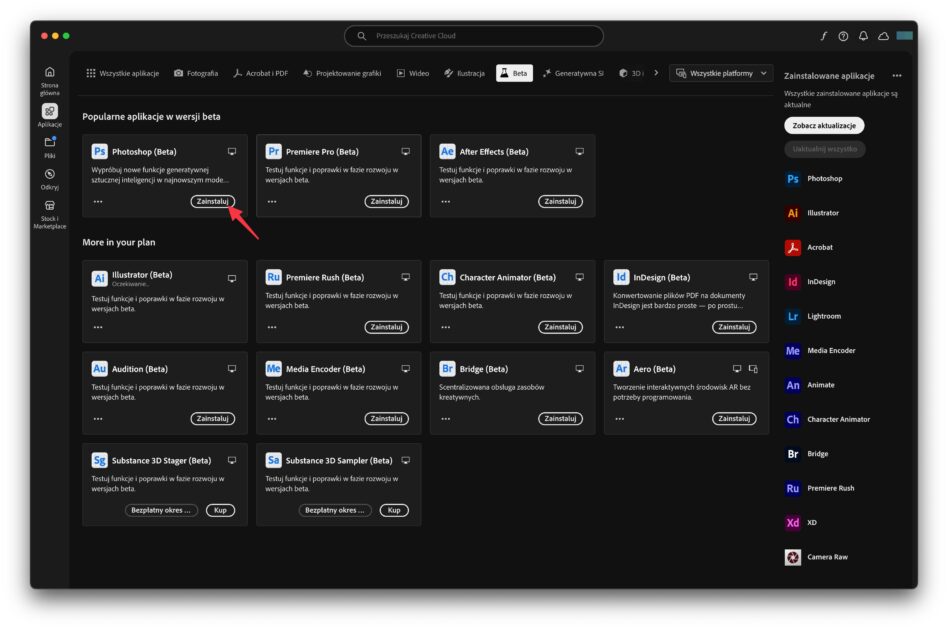This screenshot has width=948, height=629.
Task: Expand more category tabs with the chevron
Action: [x=656, y=73]
